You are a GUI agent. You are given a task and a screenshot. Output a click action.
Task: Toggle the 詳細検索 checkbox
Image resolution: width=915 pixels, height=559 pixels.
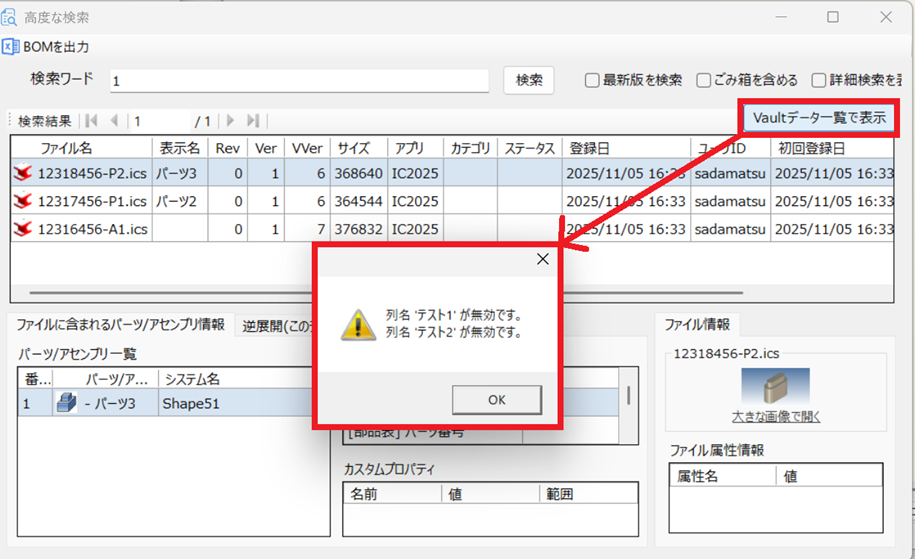point(819,80)
